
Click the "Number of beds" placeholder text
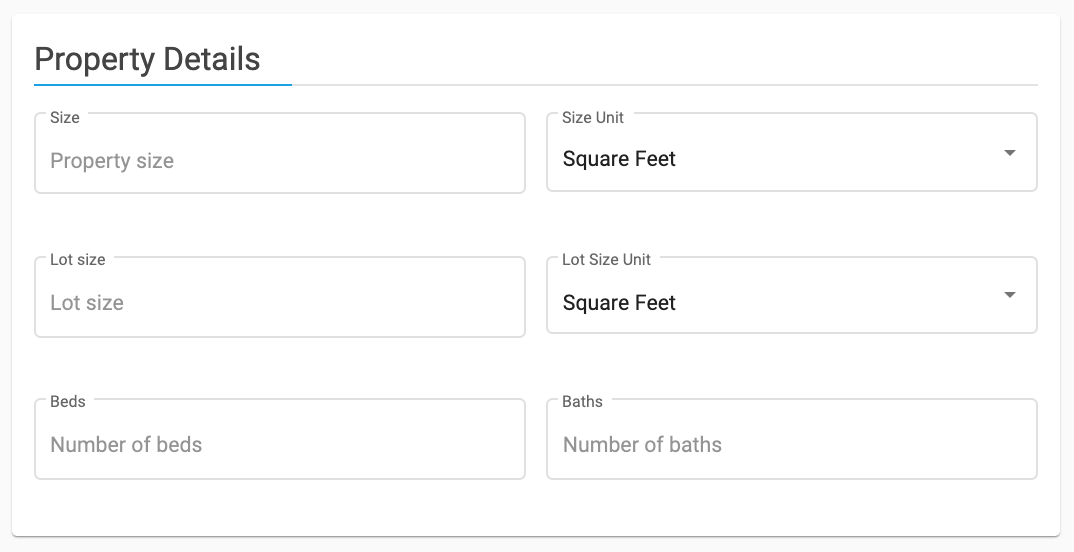(x=126, y=444)
